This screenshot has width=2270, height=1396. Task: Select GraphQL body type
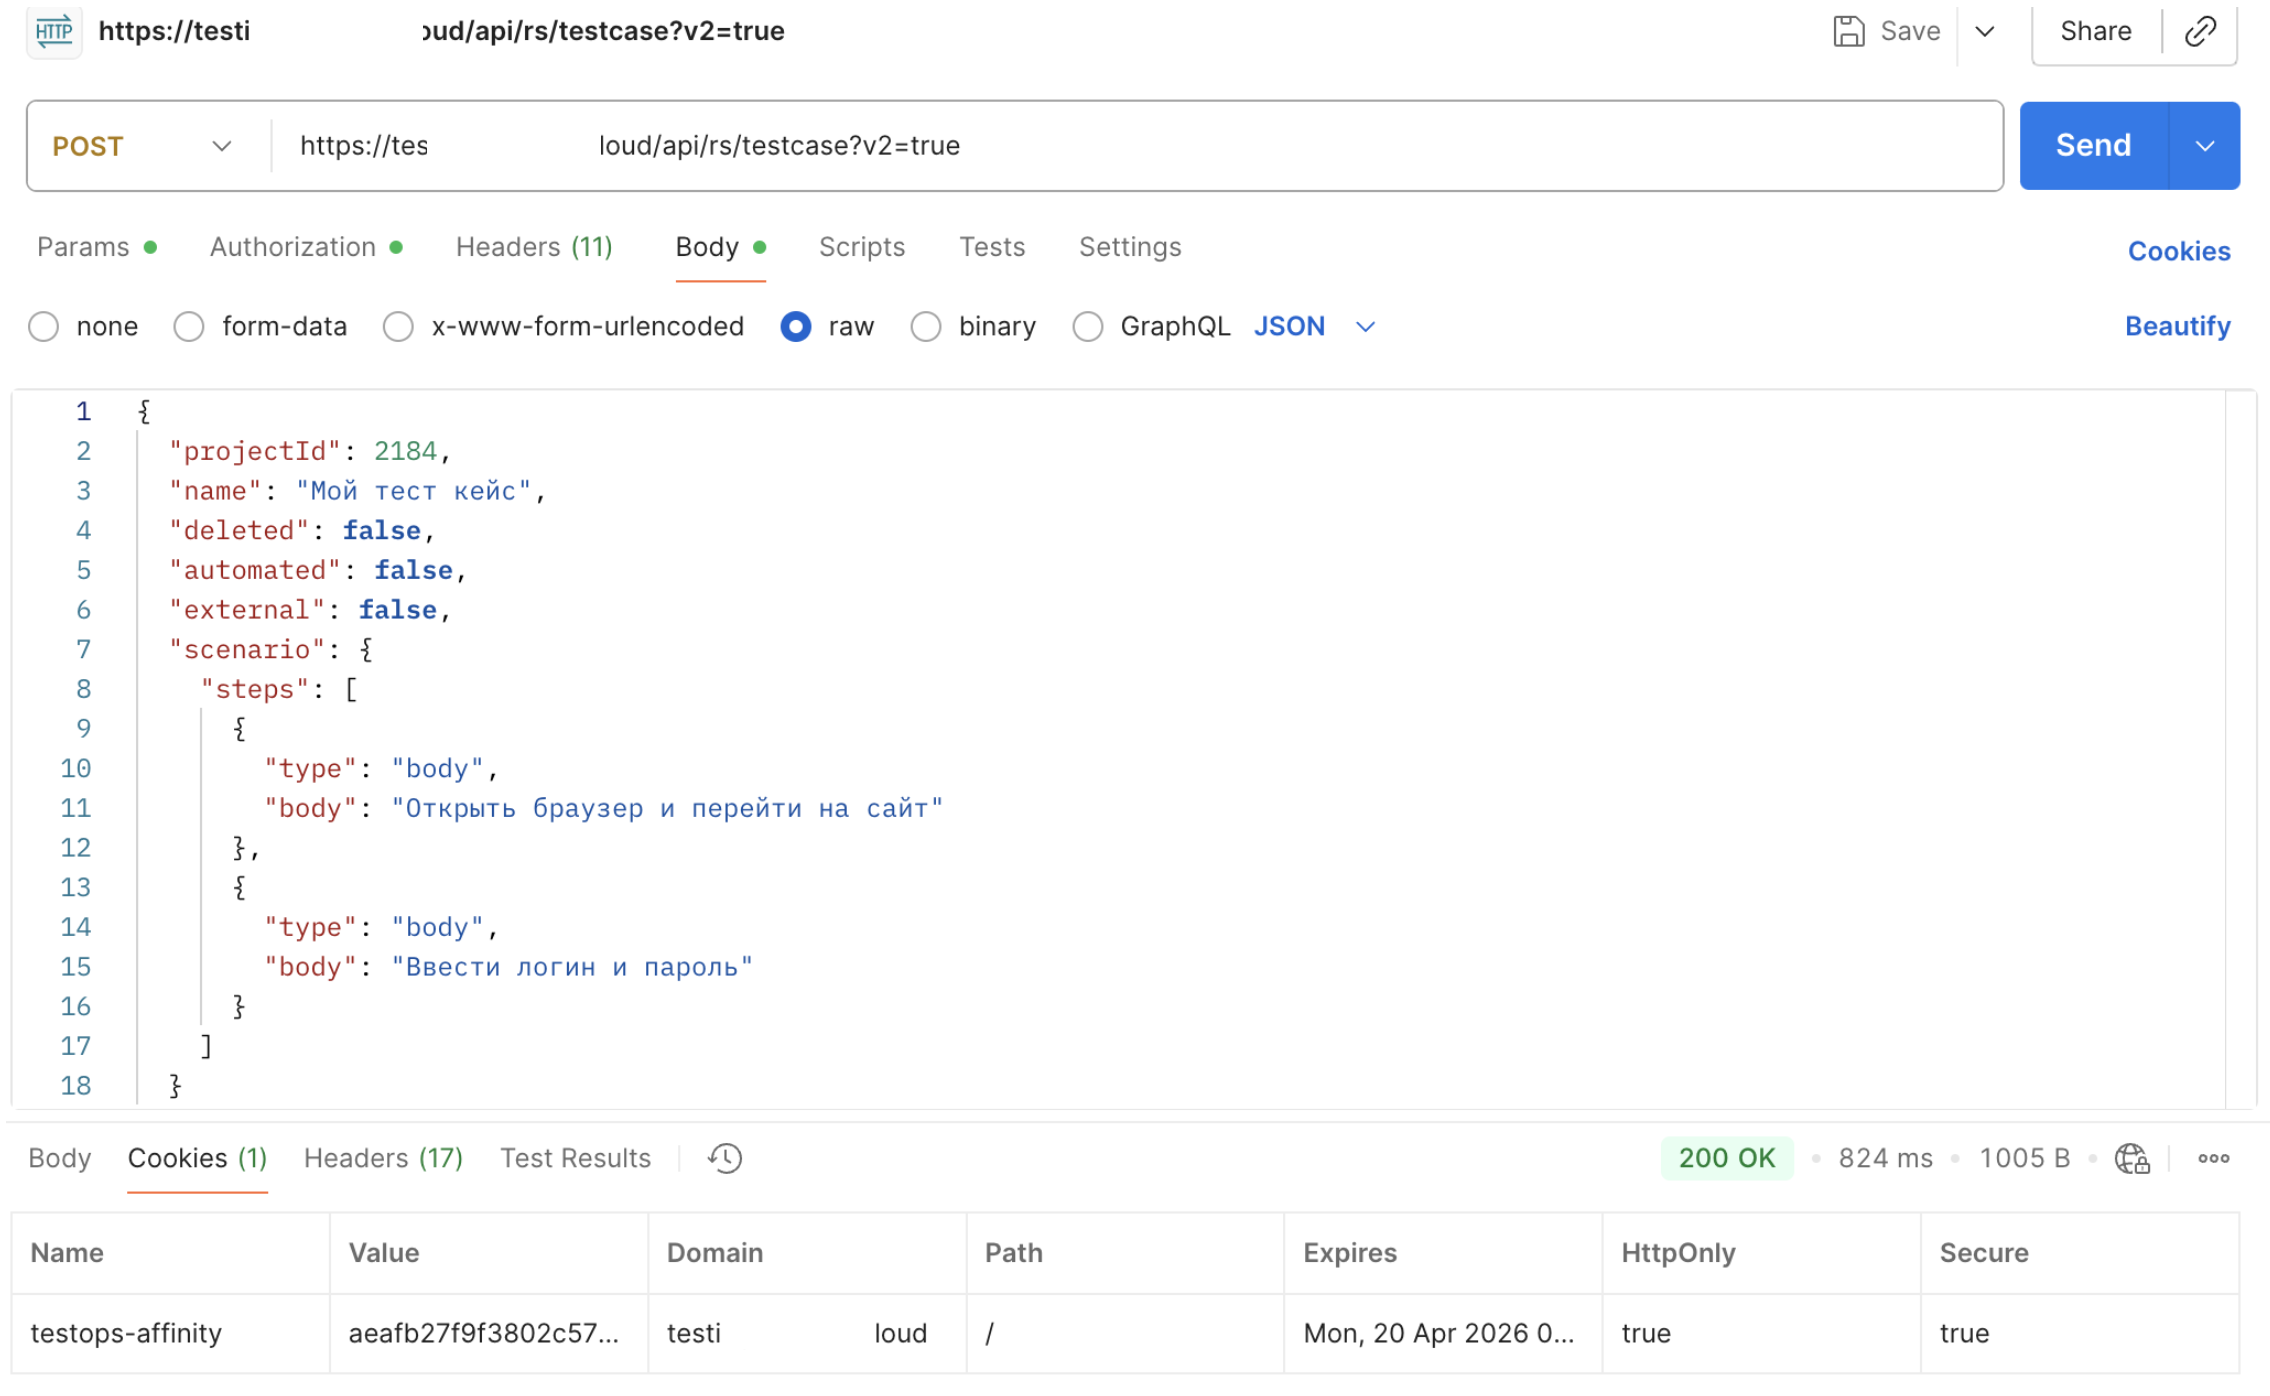[x=1087, y=326]
